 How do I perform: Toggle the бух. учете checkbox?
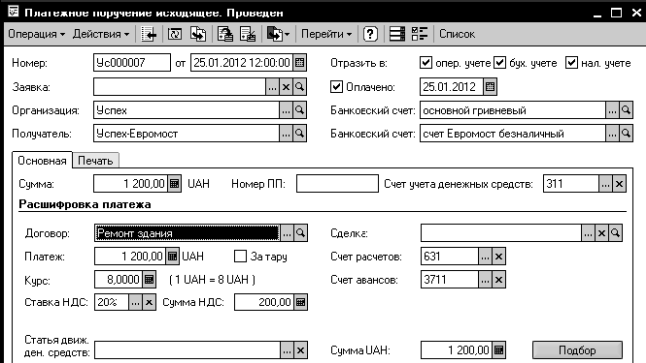tap(499, 63)
